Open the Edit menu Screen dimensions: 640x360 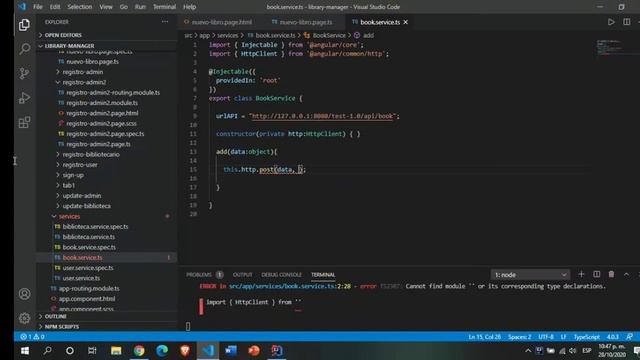pyautogui.click(x=55, y=7)
